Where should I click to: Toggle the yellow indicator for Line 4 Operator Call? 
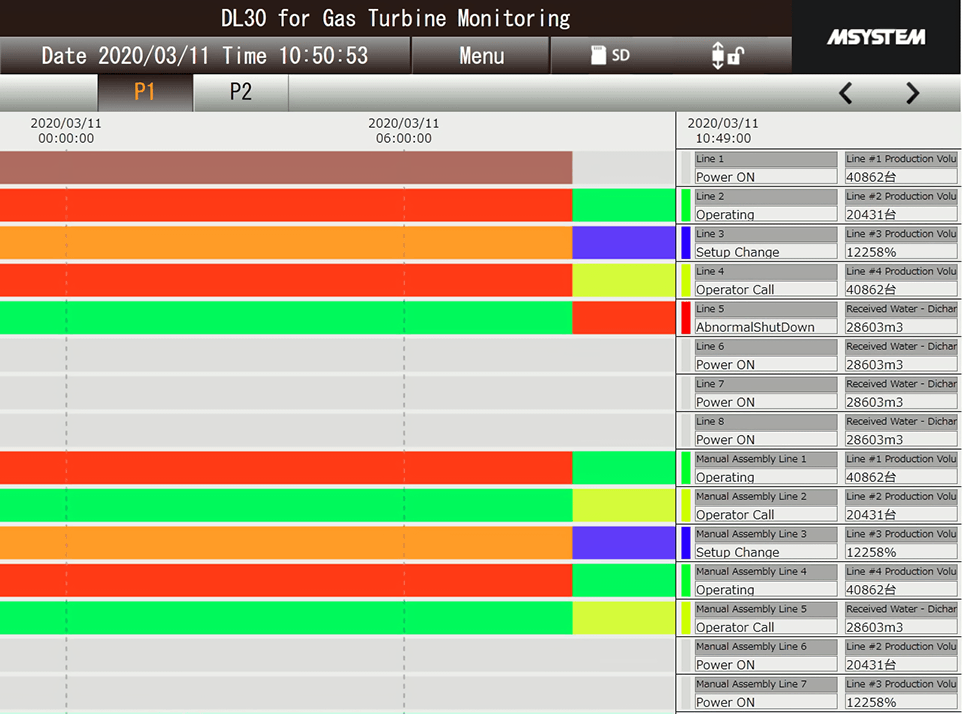click(685, 280)
